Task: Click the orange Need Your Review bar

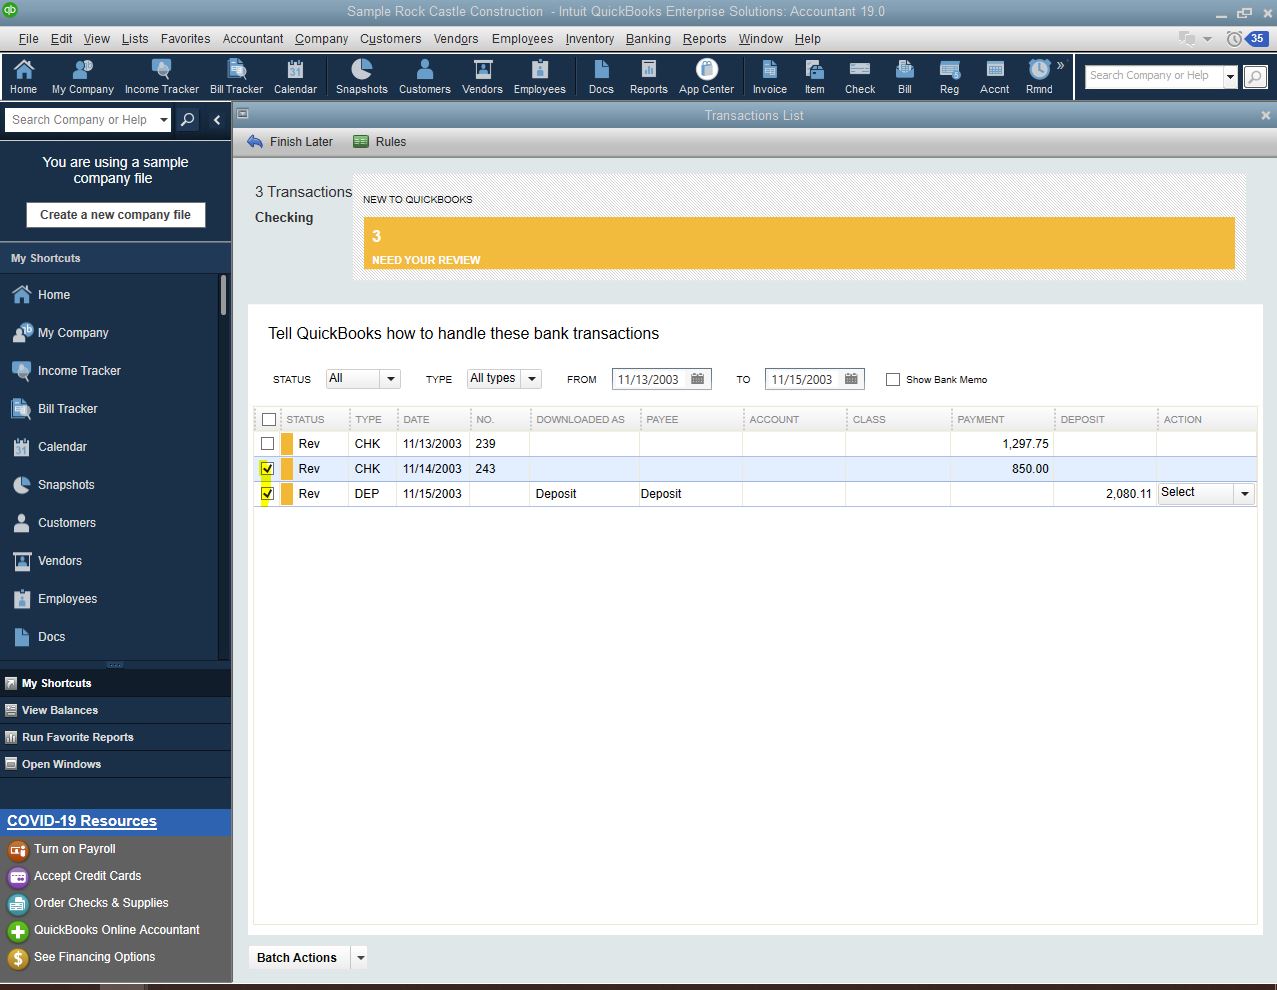Action: tap(799, 244)
